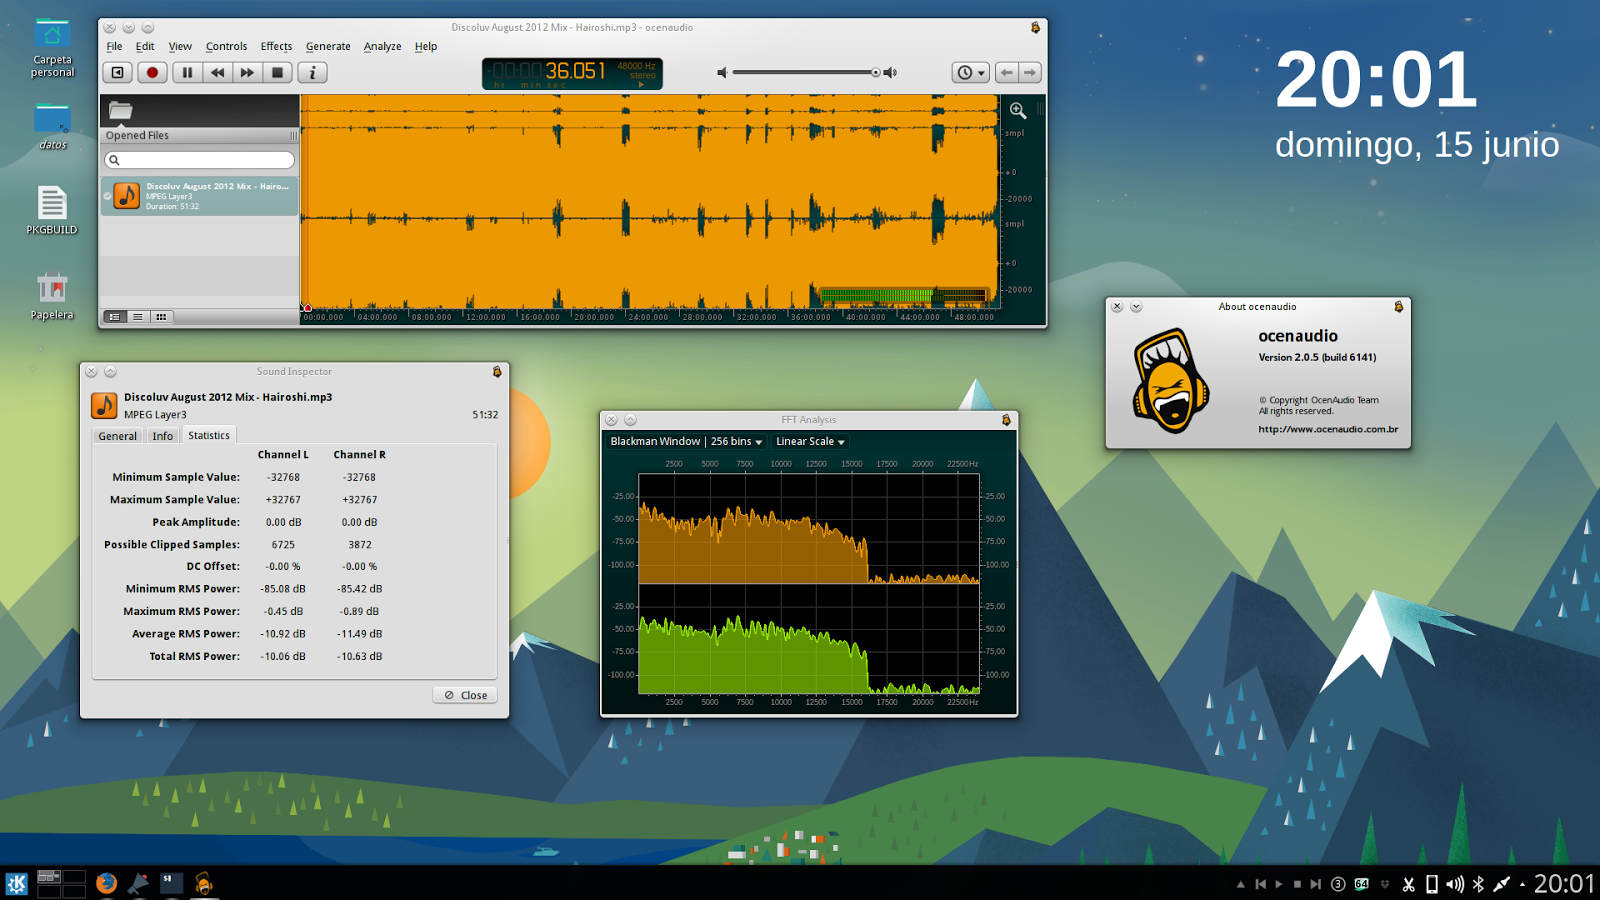Click Close button in Sound Inspector

(465, 695)
